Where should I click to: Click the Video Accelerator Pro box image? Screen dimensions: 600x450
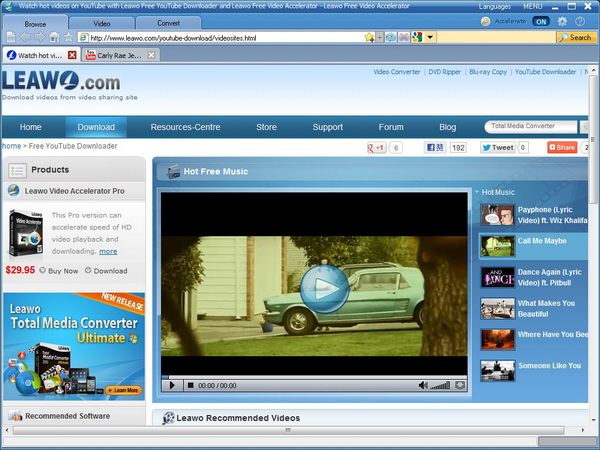[x=26, y=233]
